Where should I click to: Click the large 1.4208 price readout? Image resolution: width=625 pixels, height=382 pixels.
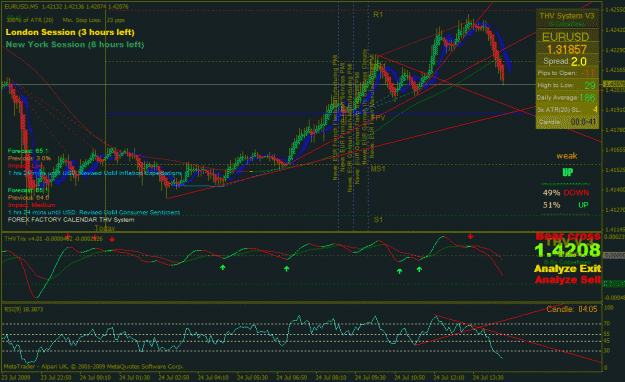(x=567, y=250)
